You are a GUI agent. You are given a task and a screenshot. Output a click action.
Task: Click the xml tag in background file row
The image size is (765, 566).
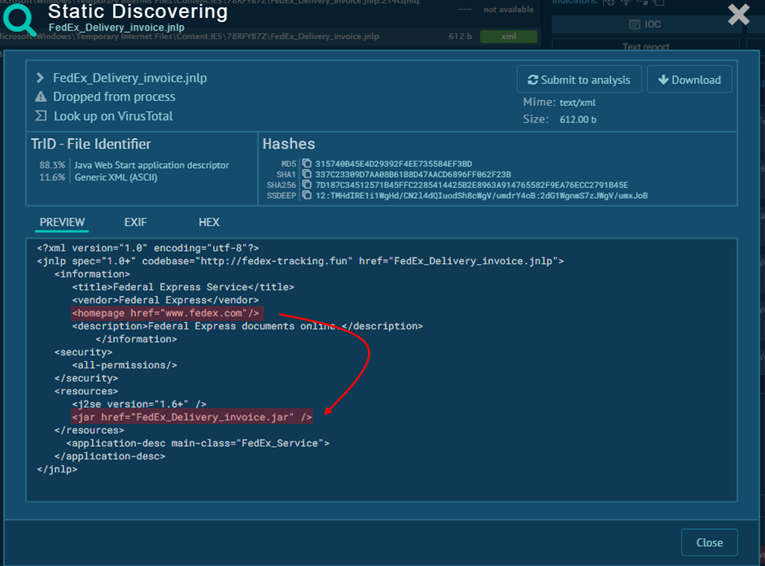pos(508,36)
